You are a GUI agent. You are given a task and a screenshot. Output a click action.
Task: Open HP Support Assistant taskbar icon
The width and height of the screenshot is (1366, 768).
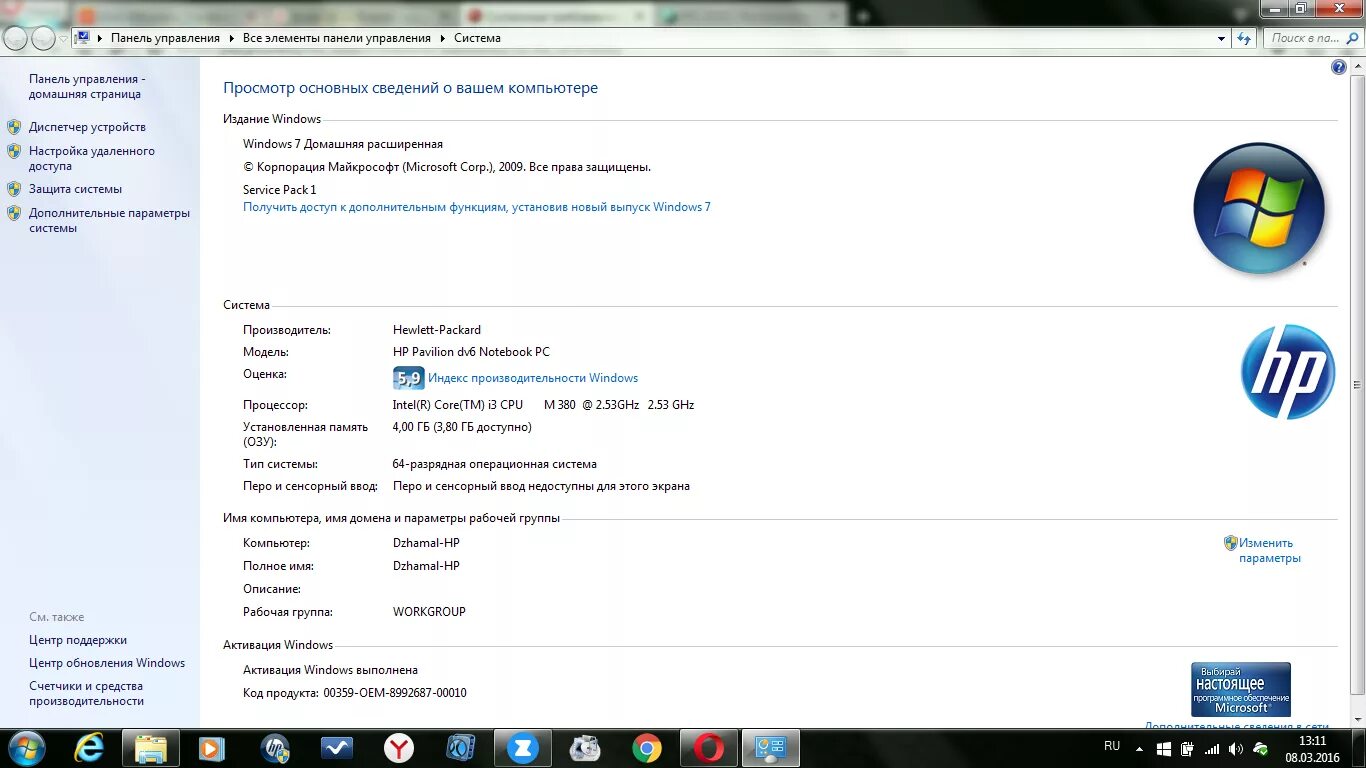pyautogui.click(x=275, y=748)
